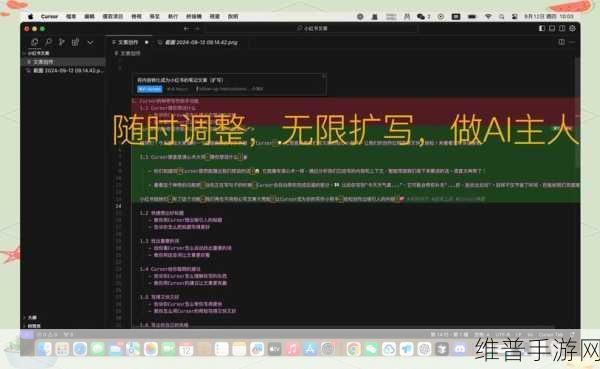The height and width of the screenshot is (369, 600).
Task: Open the Apple menu
Action: click(x=31, y=16)
